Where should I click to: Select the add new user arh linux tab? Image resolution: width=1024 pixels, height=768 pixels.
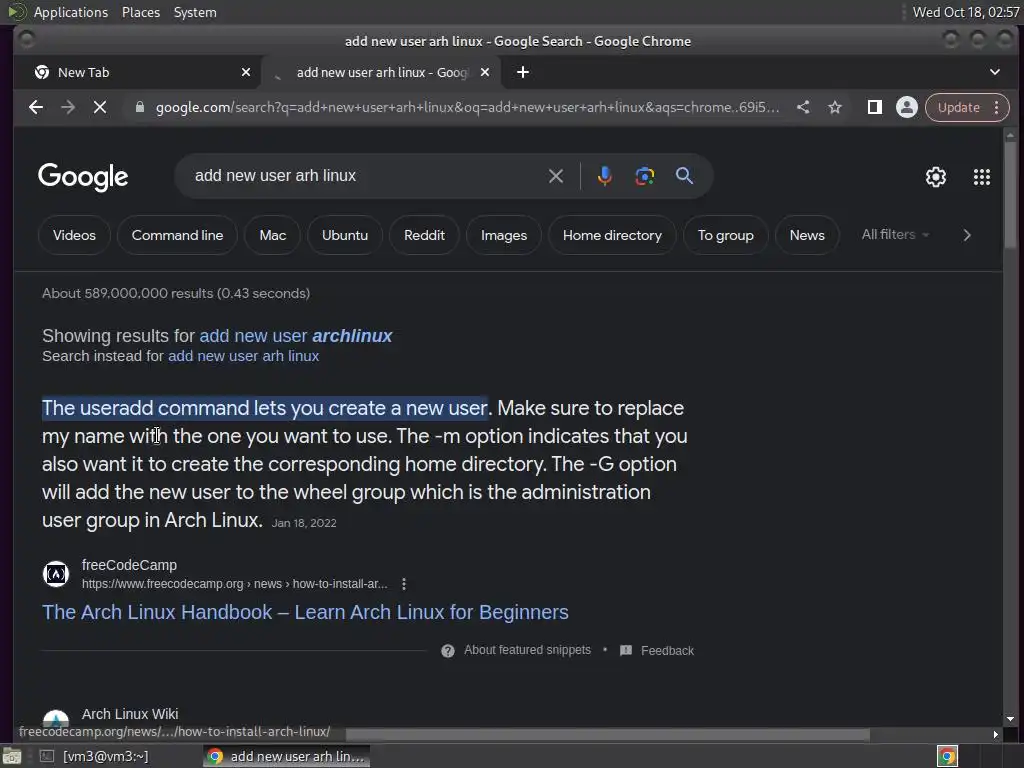point(381,72)
